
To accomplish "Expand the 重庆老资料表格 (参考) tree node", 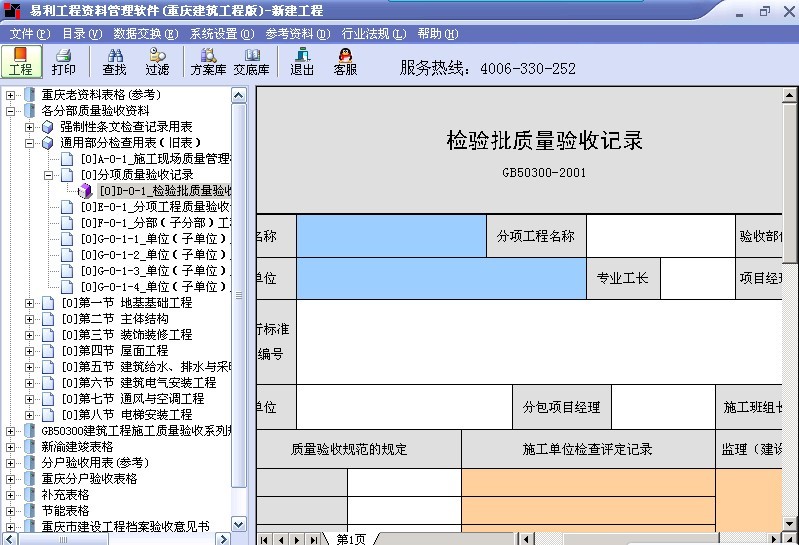I will (x=12, y=95).
